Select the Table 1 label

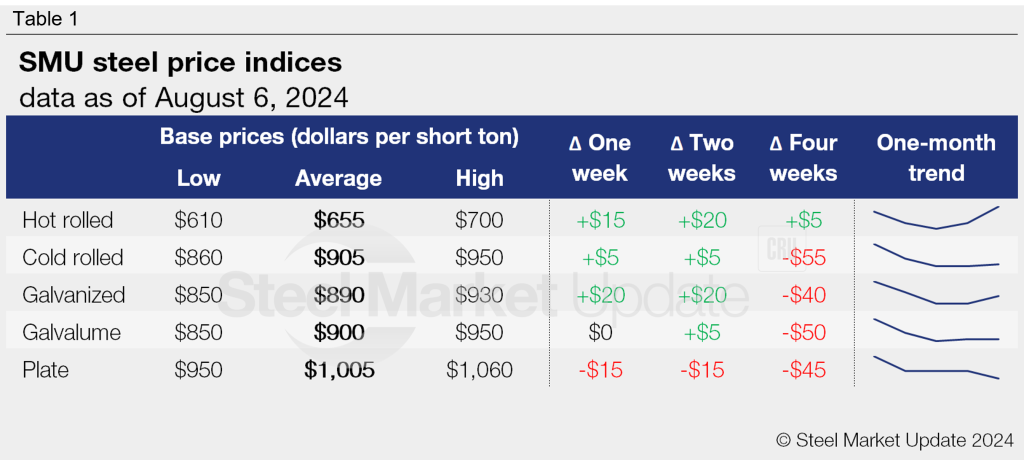pos(47,19)
